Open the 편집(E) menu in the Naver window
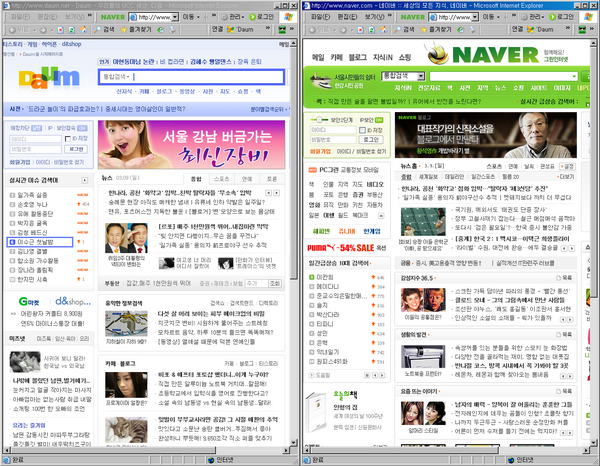The width and height of the screenshot is (600, 466). (347, 17)
